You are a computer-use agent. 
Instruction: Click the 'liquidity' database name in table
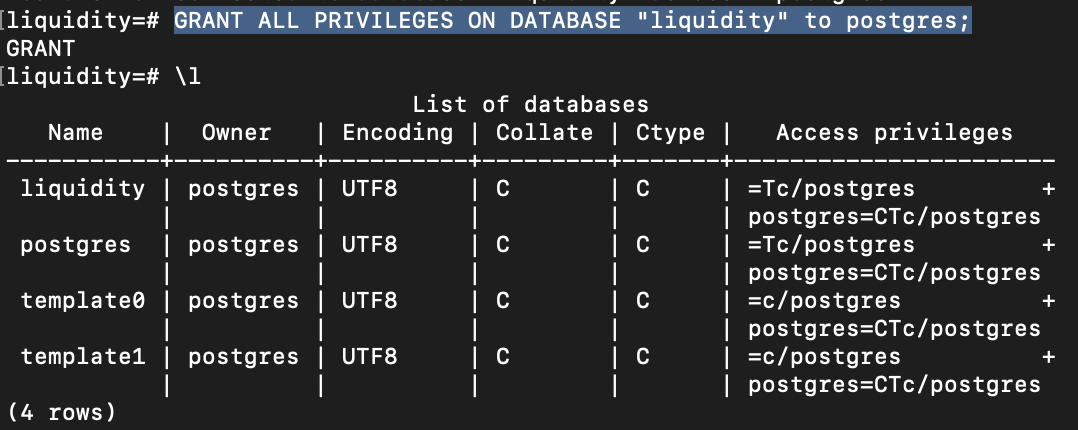[82, 188]
